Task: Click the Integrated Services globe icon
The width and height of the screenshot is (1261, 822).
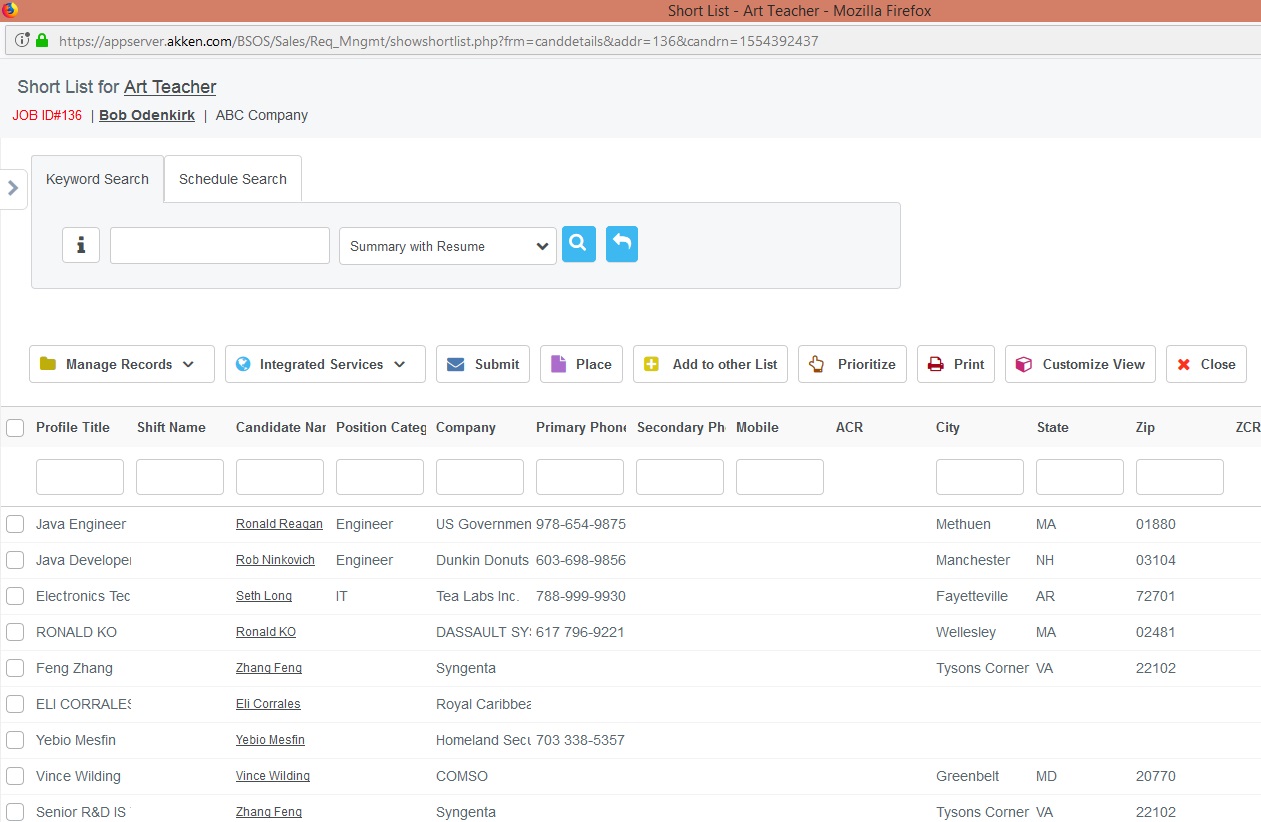Action: point(243,364)
